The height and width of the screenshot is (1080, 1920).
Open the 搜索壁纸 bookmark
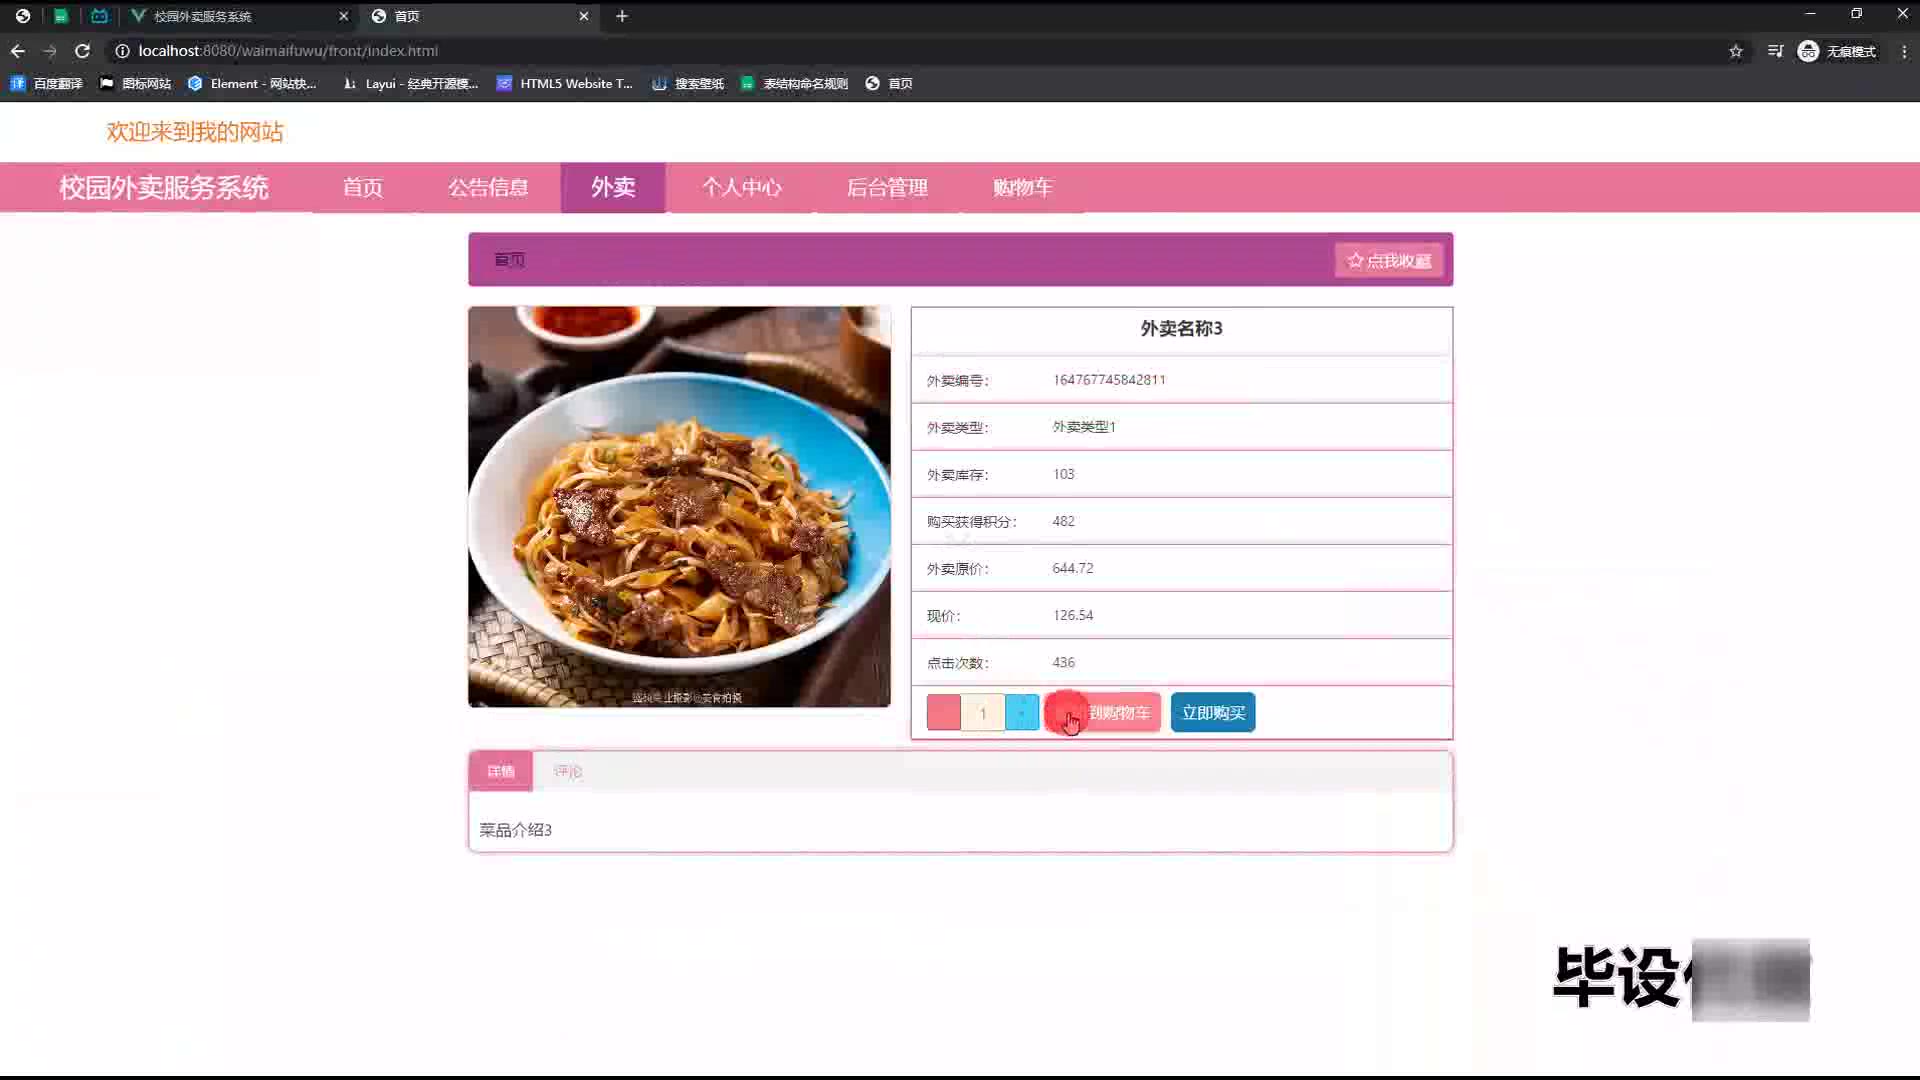point(688,84)
